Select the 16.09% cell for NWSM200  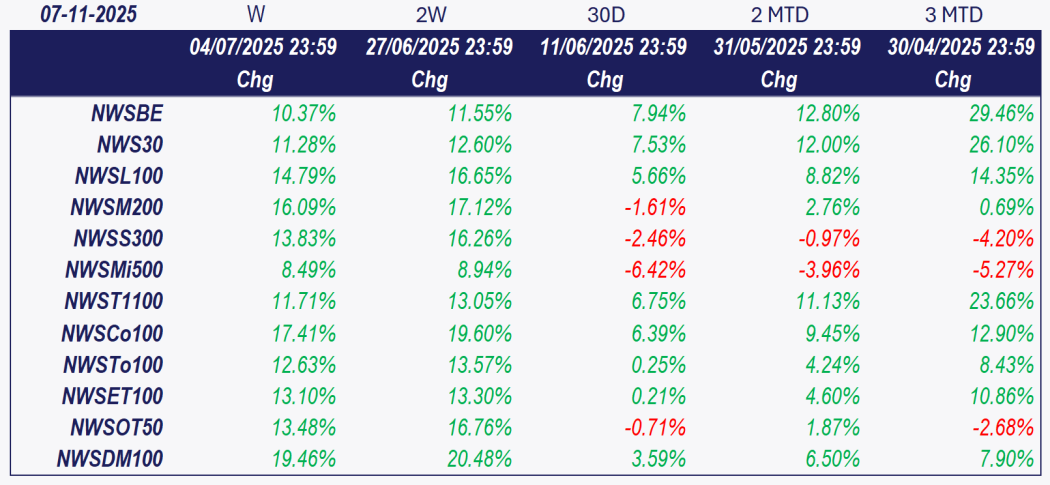click(x=304, y=207)
